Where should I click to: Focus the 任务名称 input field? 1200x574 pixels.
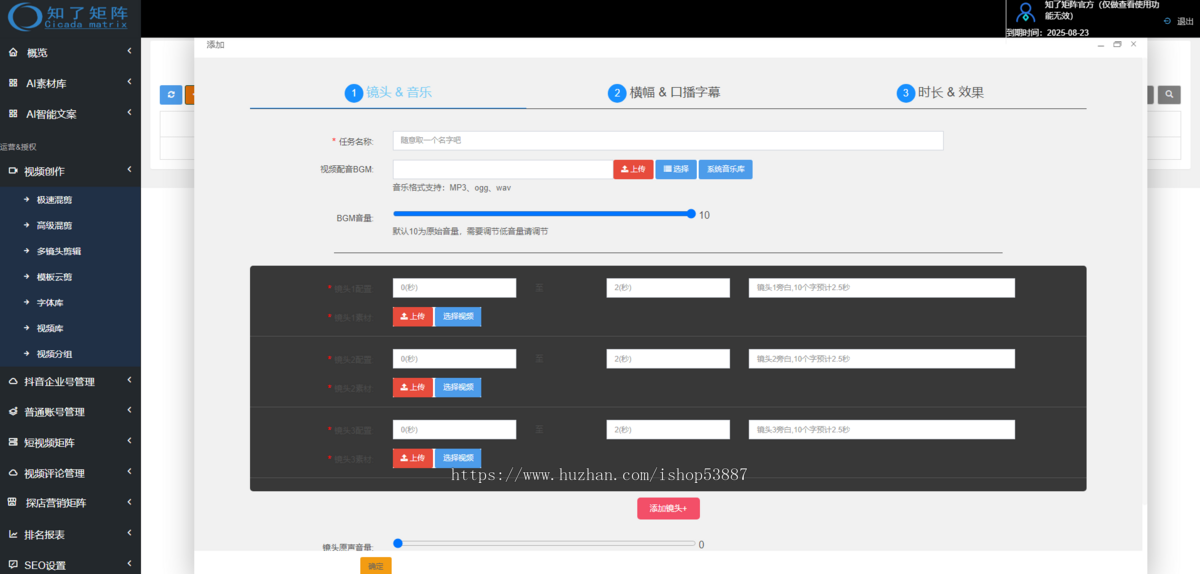point(668,141)
